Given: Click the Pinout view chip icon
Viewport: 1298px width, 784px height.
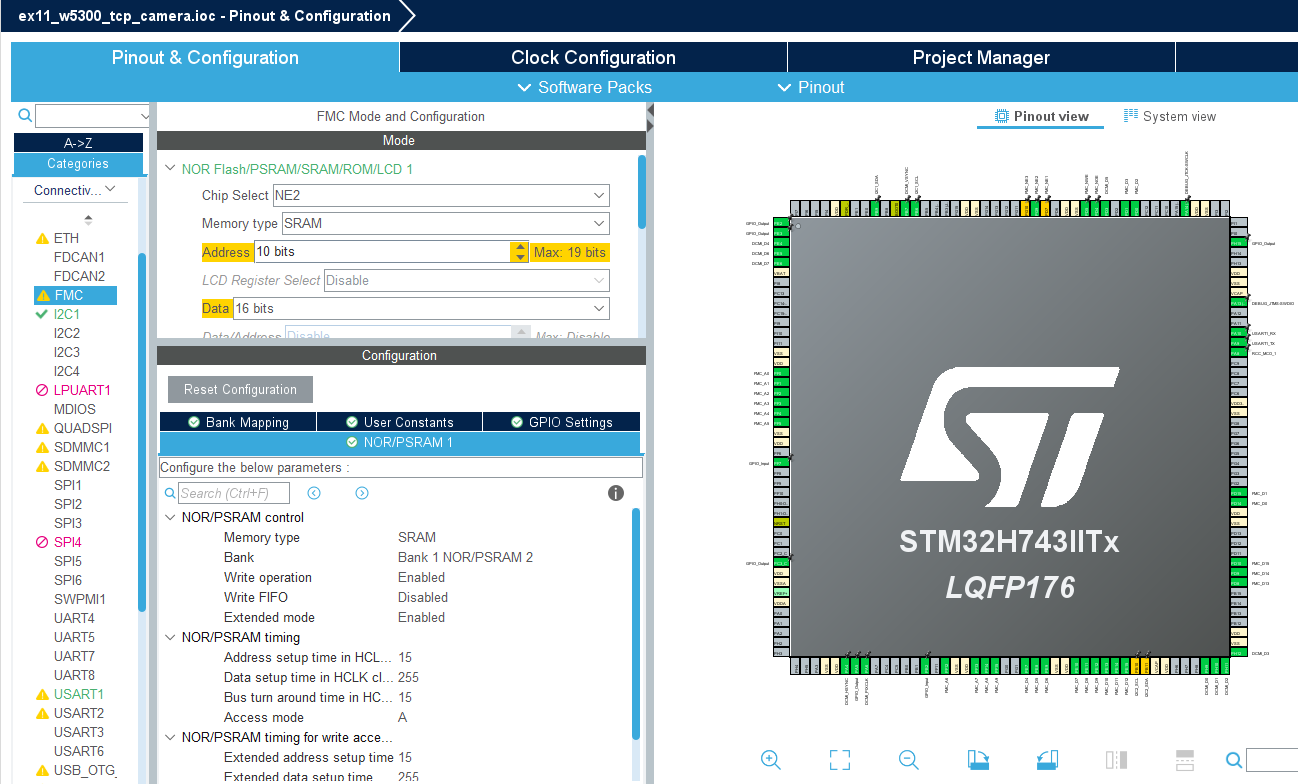Looking at the screenshot, I should [1002, 116].
